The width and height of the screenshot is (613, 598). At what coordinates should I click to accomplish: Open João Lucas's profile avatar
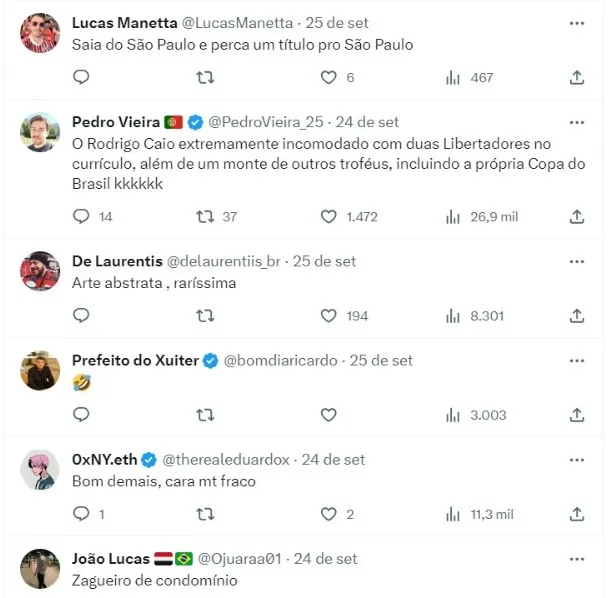point(40,568)
